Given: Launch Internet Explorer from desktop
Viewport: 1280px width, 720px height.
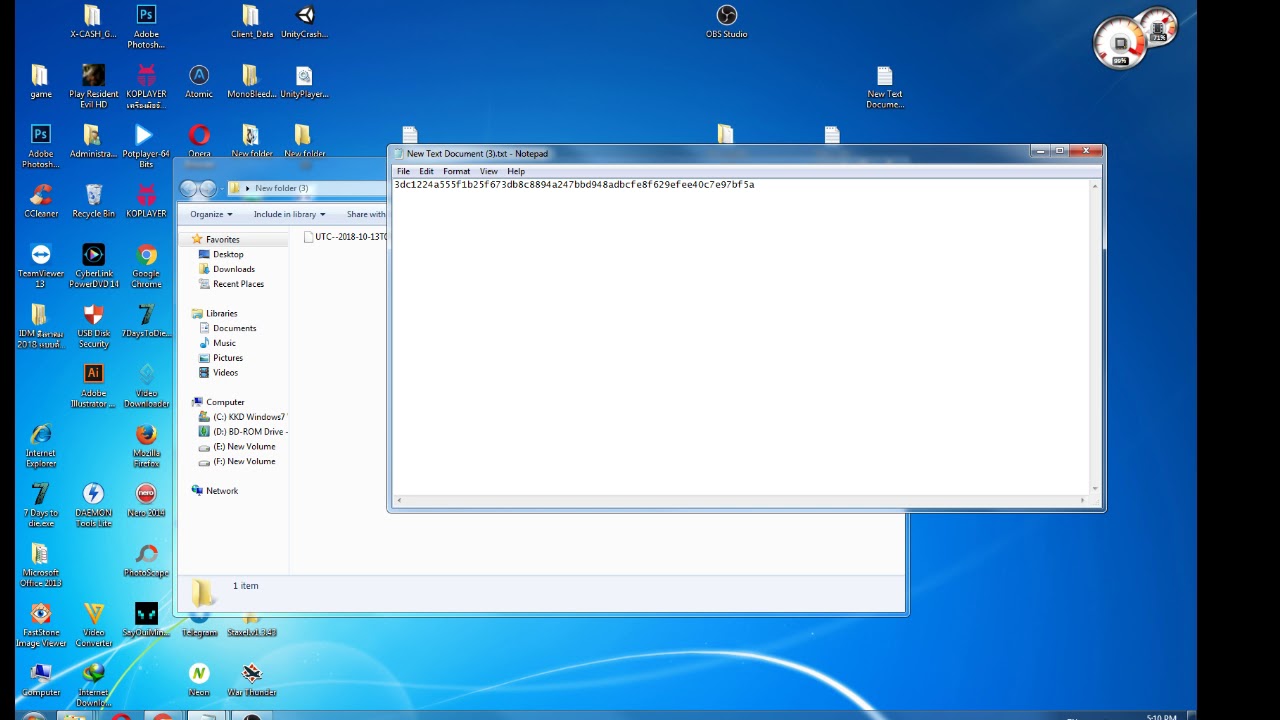Looking at the screenshot, I should pyautogui.click(x=40, y=446).
